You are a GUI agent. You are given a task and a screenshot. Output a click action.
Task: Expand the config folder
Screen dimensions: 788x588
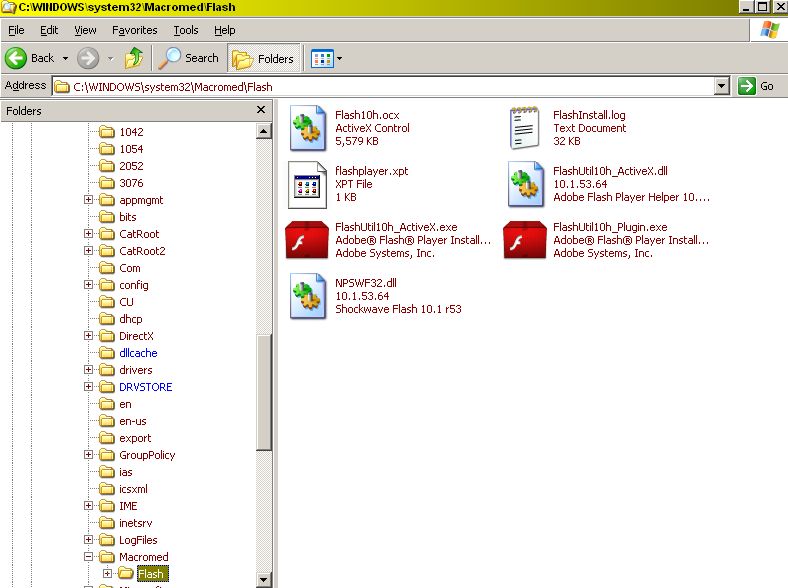pos(88,284)
